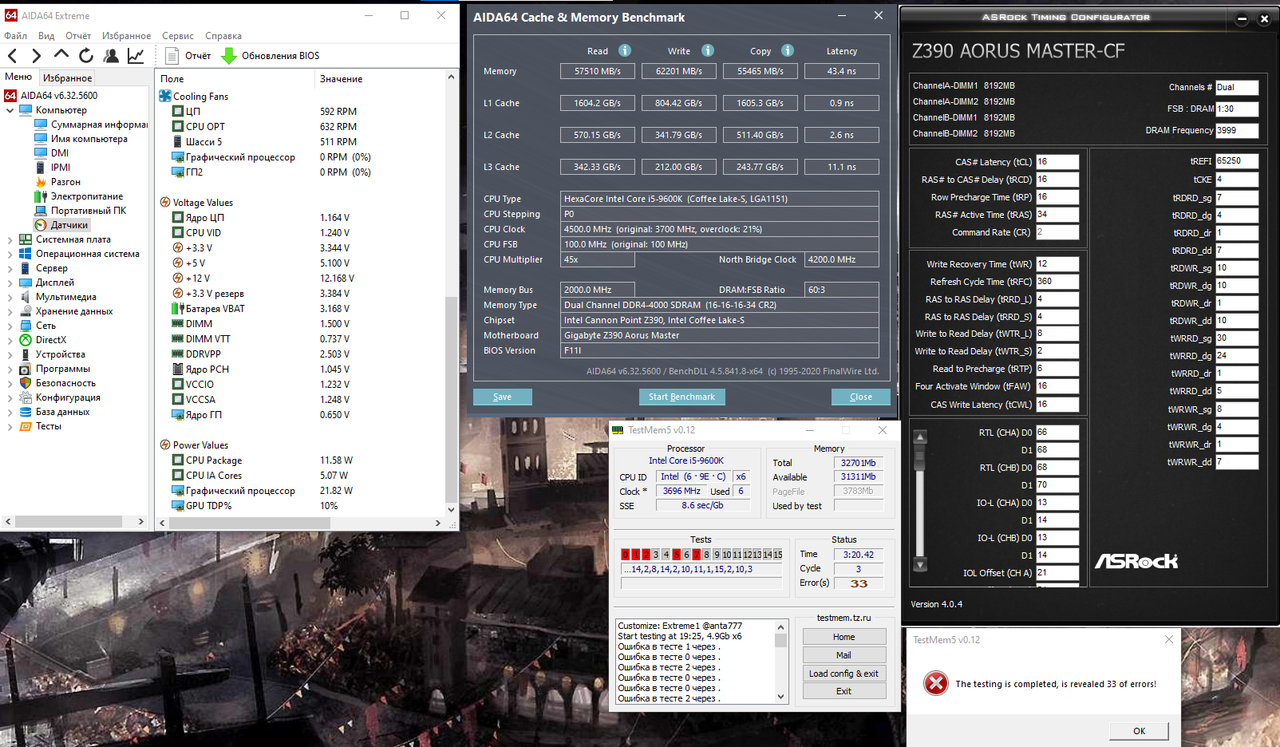
Task: Click Save in the benchmark window
Action: click(502, 397)
